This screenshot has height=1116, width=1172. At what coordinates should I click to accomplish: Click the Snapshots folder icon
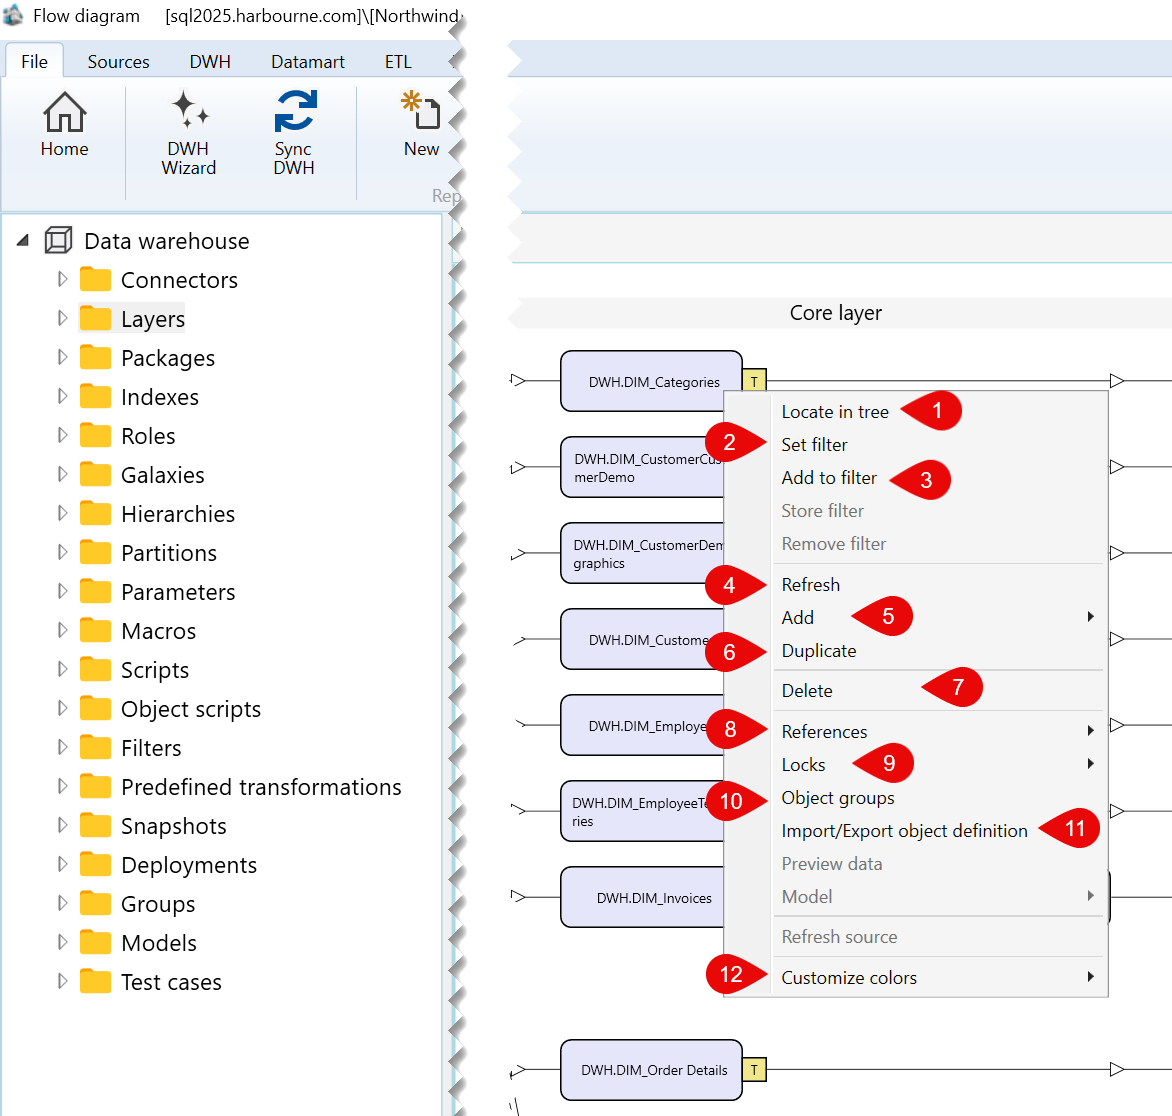[96, 825]
